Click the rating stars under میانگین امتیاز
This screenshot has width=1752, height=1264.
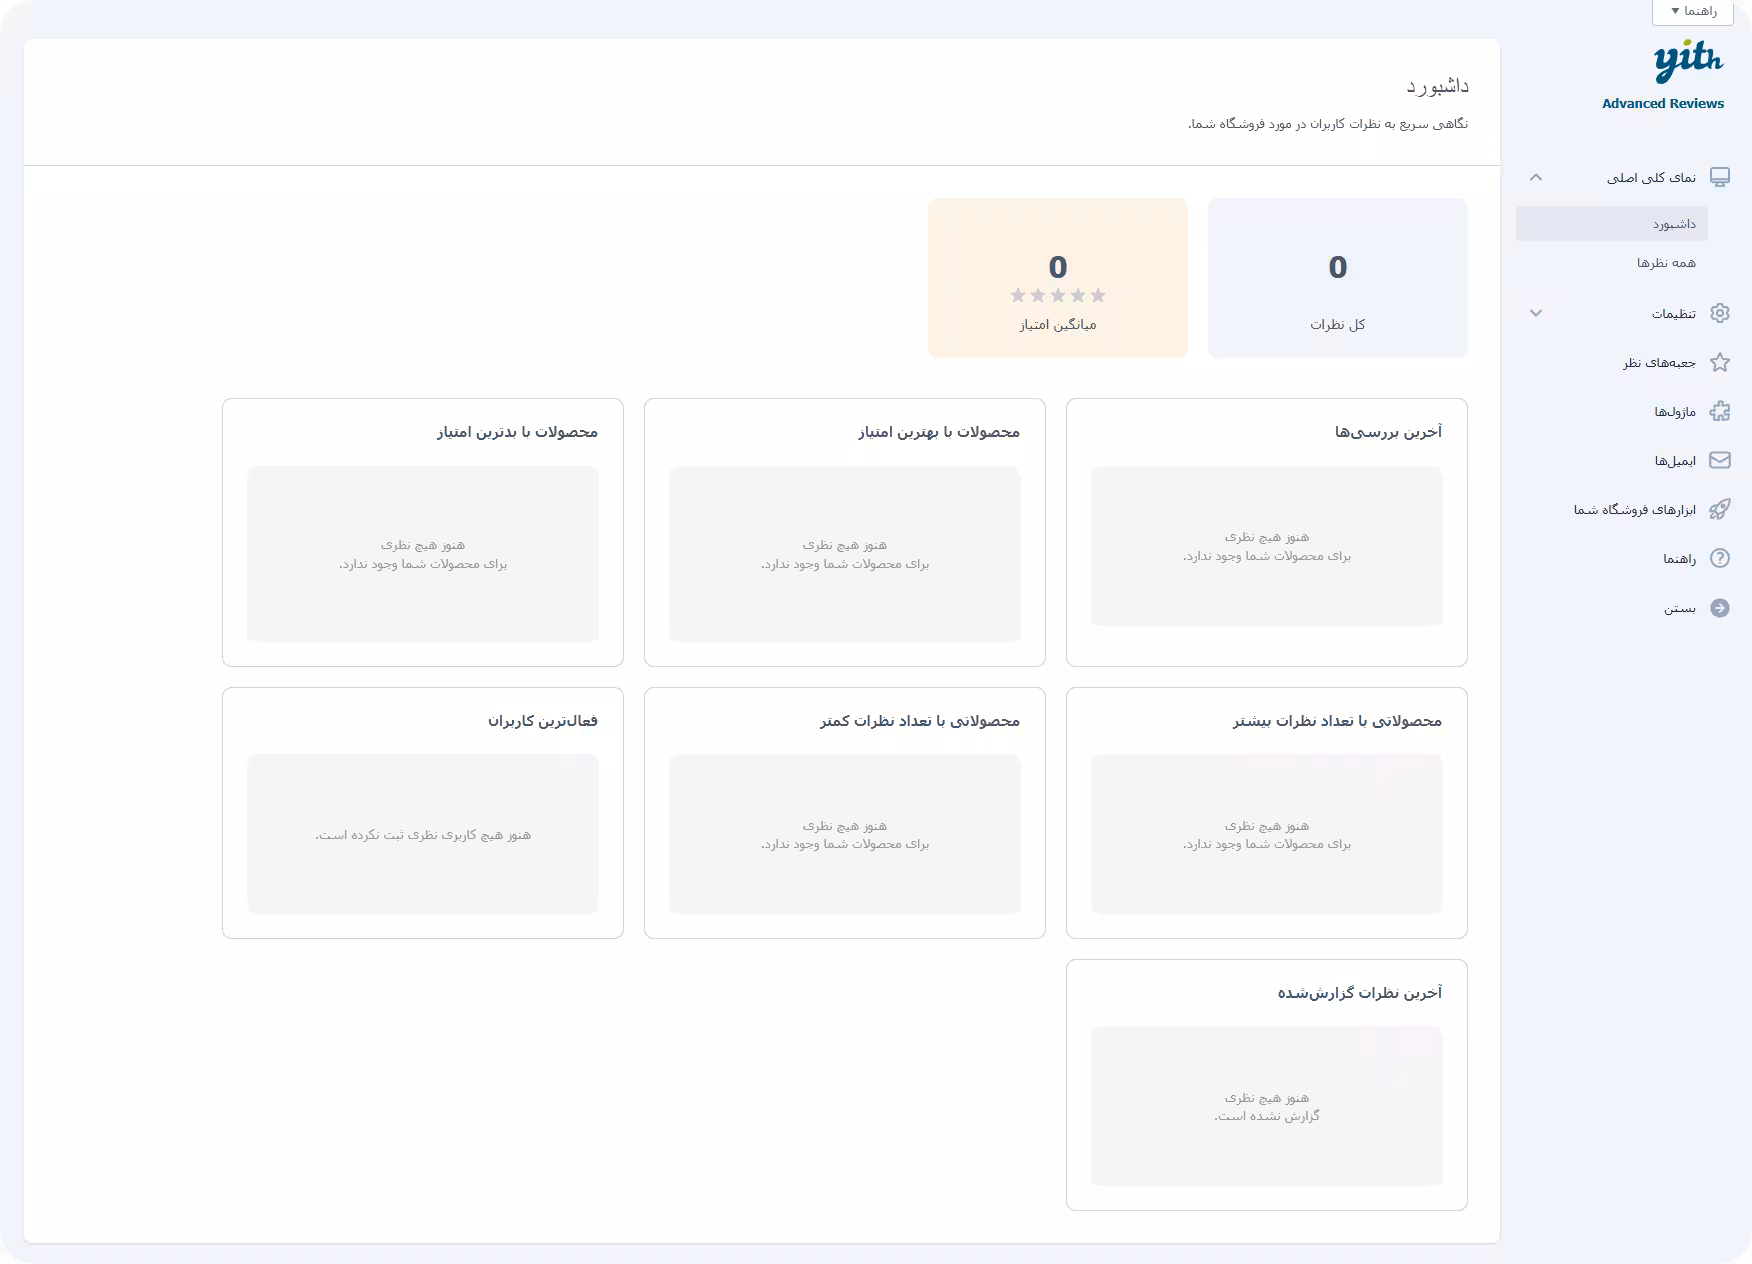[1058, 295]
